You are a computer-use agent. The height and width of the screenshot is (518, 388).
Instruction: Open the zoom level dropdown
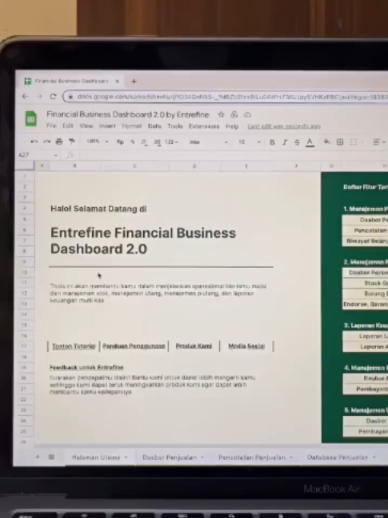97,142
